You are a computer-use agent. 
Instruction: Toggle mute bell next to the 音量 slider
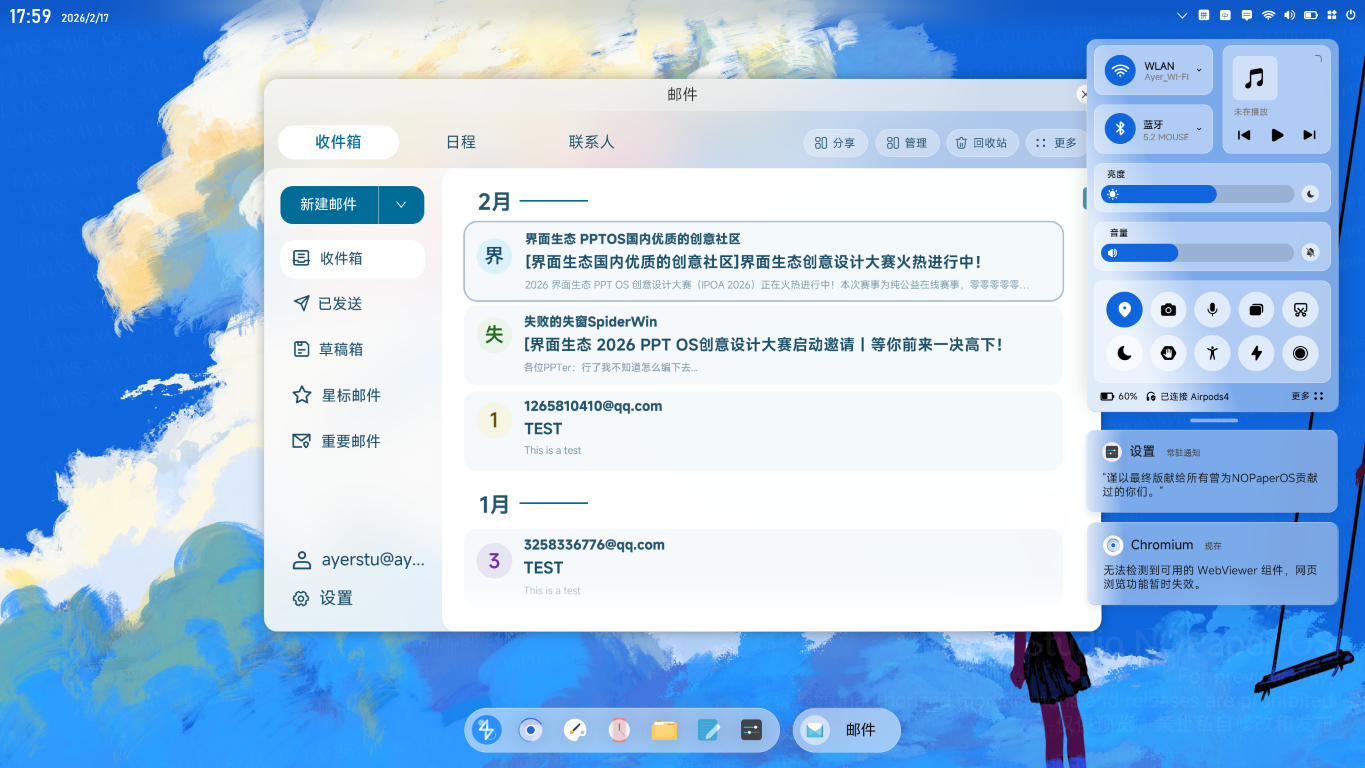point(1310,253)
